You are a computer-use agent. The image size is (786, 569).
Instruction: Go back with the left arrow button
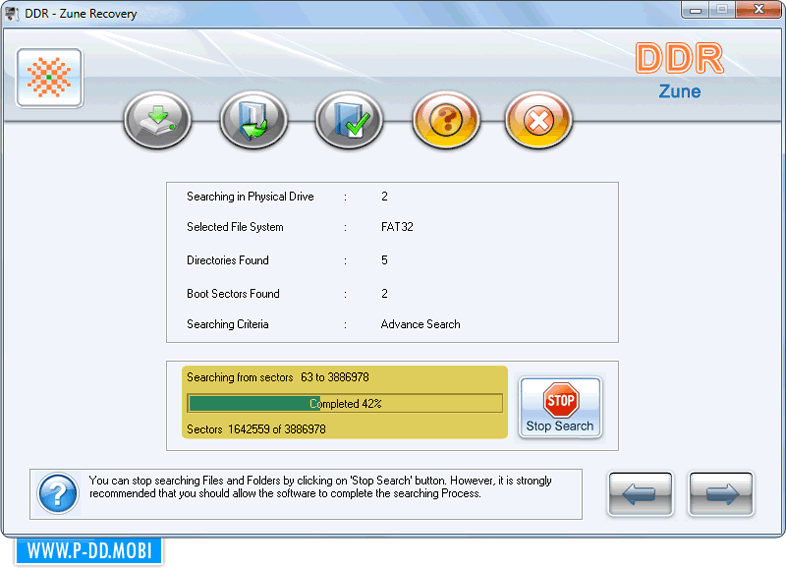pyautogui.click(x=640, y=494)
